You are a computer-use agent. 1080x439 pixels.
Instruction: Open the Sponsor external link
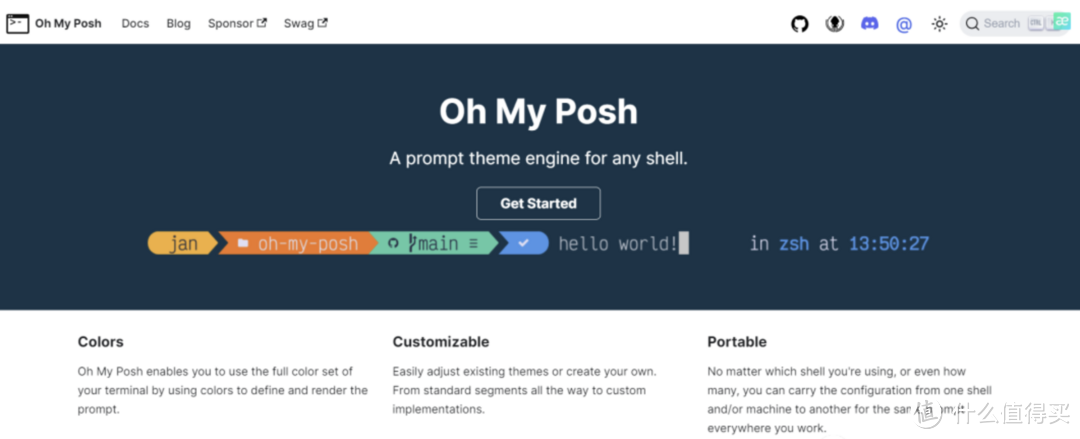[237, 23]
